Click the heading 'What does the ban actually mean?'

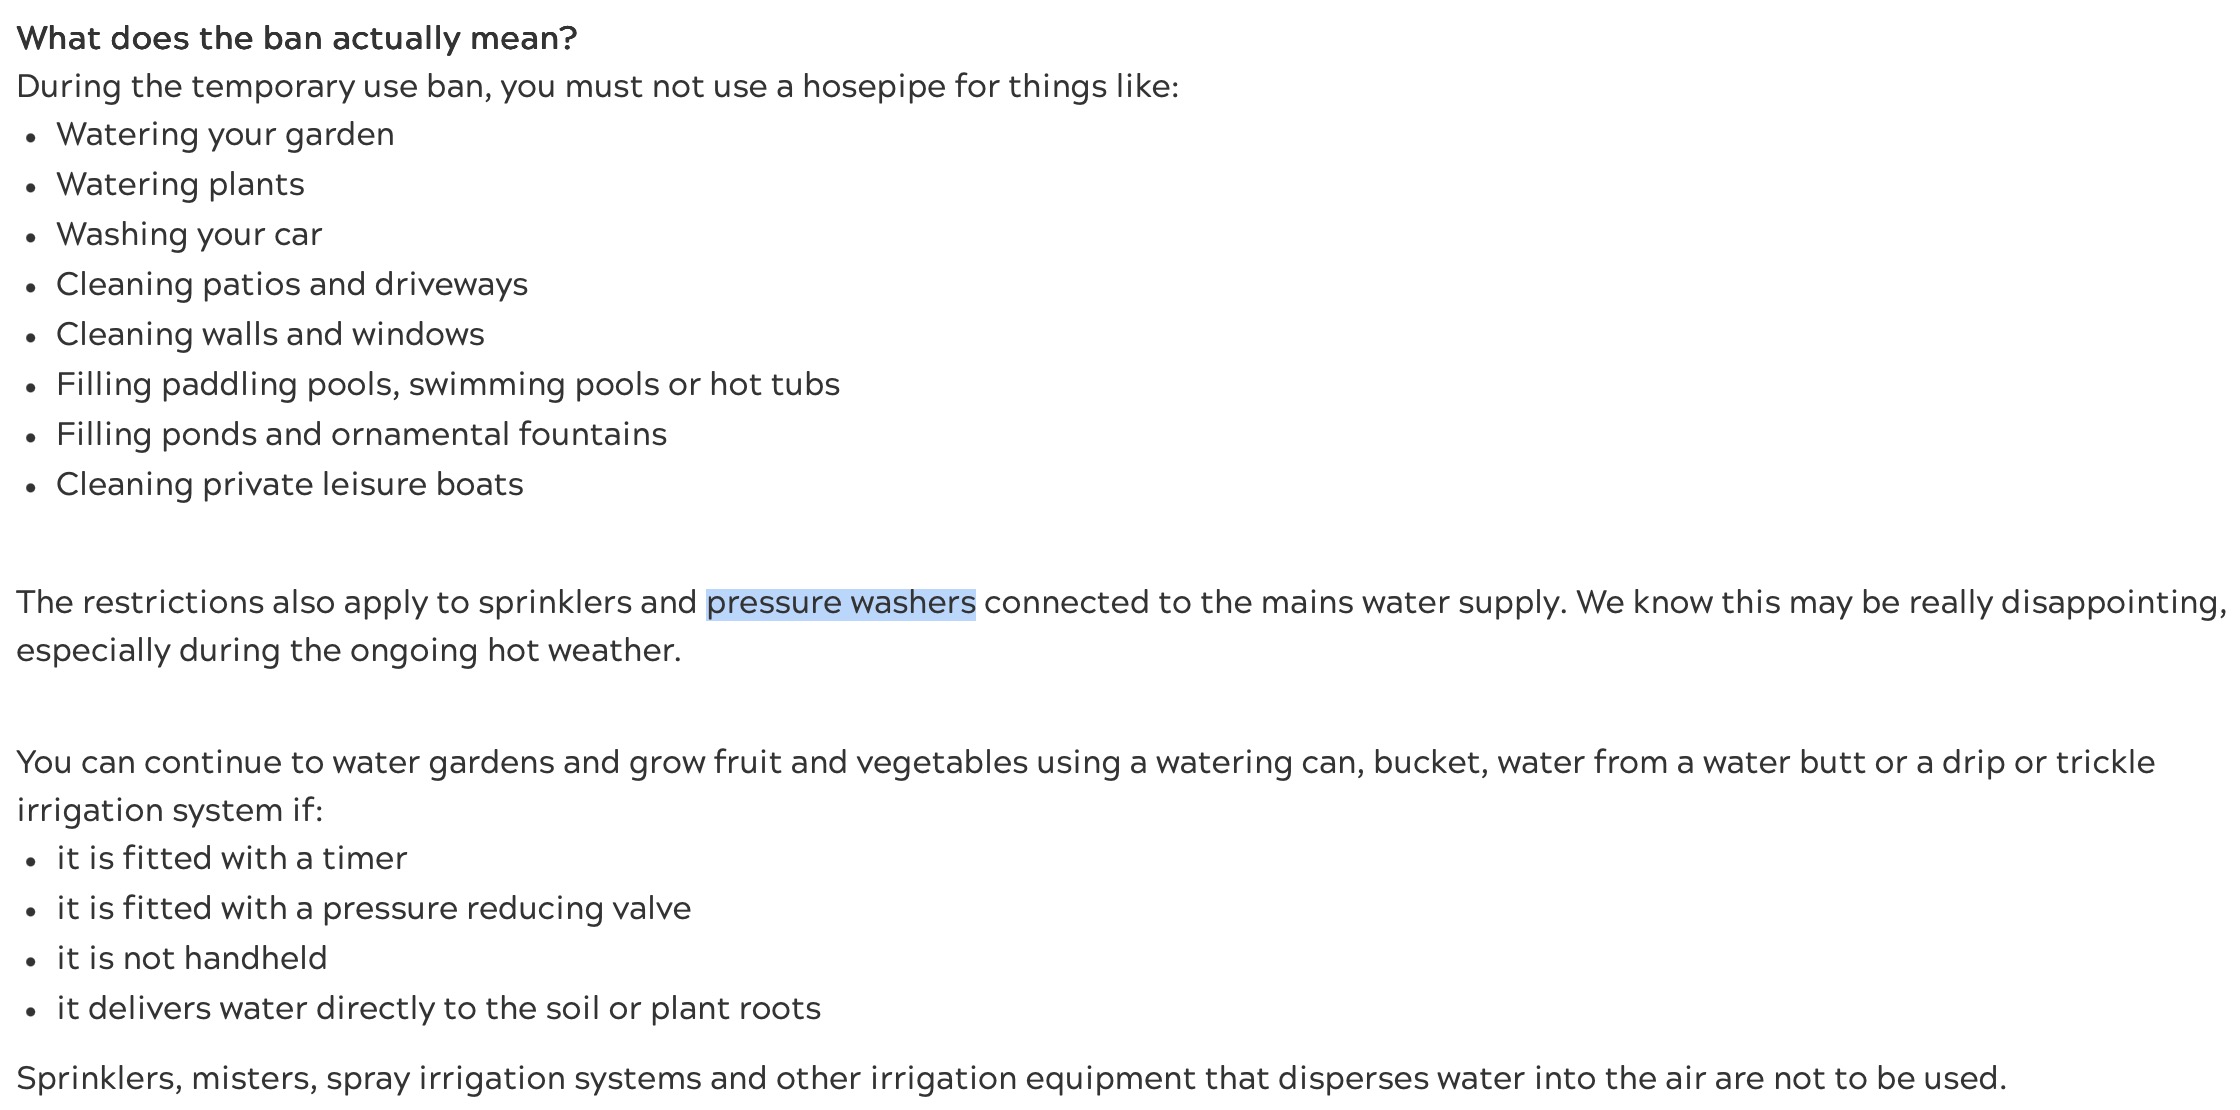[297, 38]
